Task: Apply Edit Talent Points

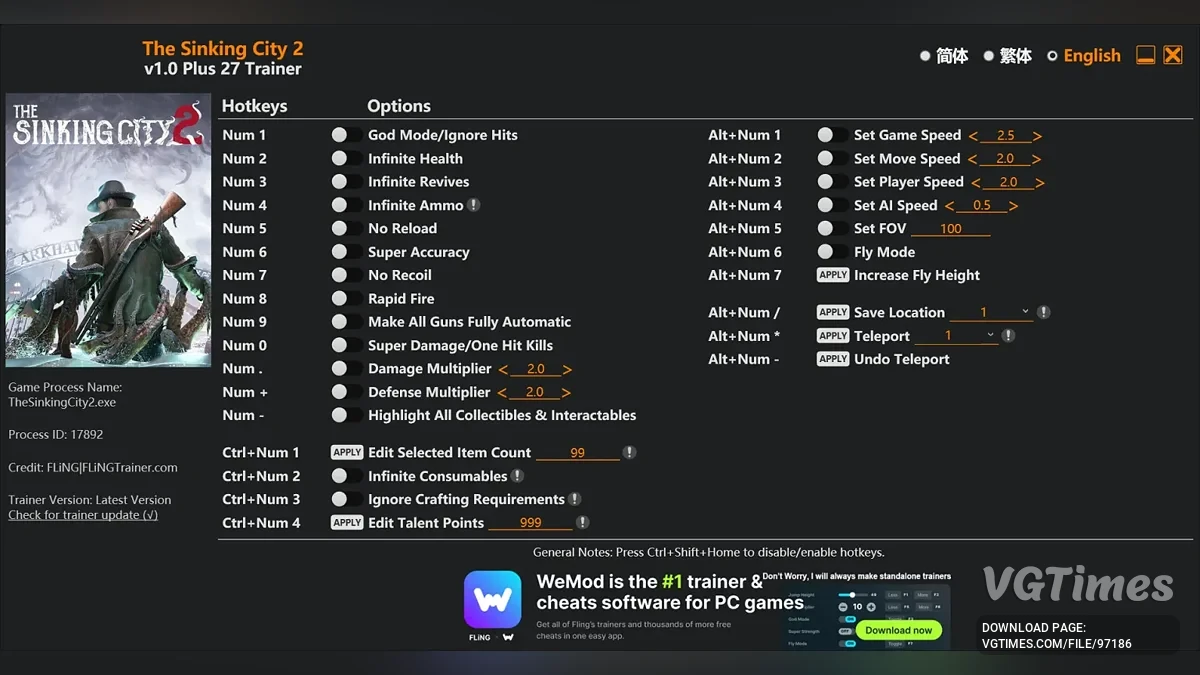Action: click(x=347, y=522)
